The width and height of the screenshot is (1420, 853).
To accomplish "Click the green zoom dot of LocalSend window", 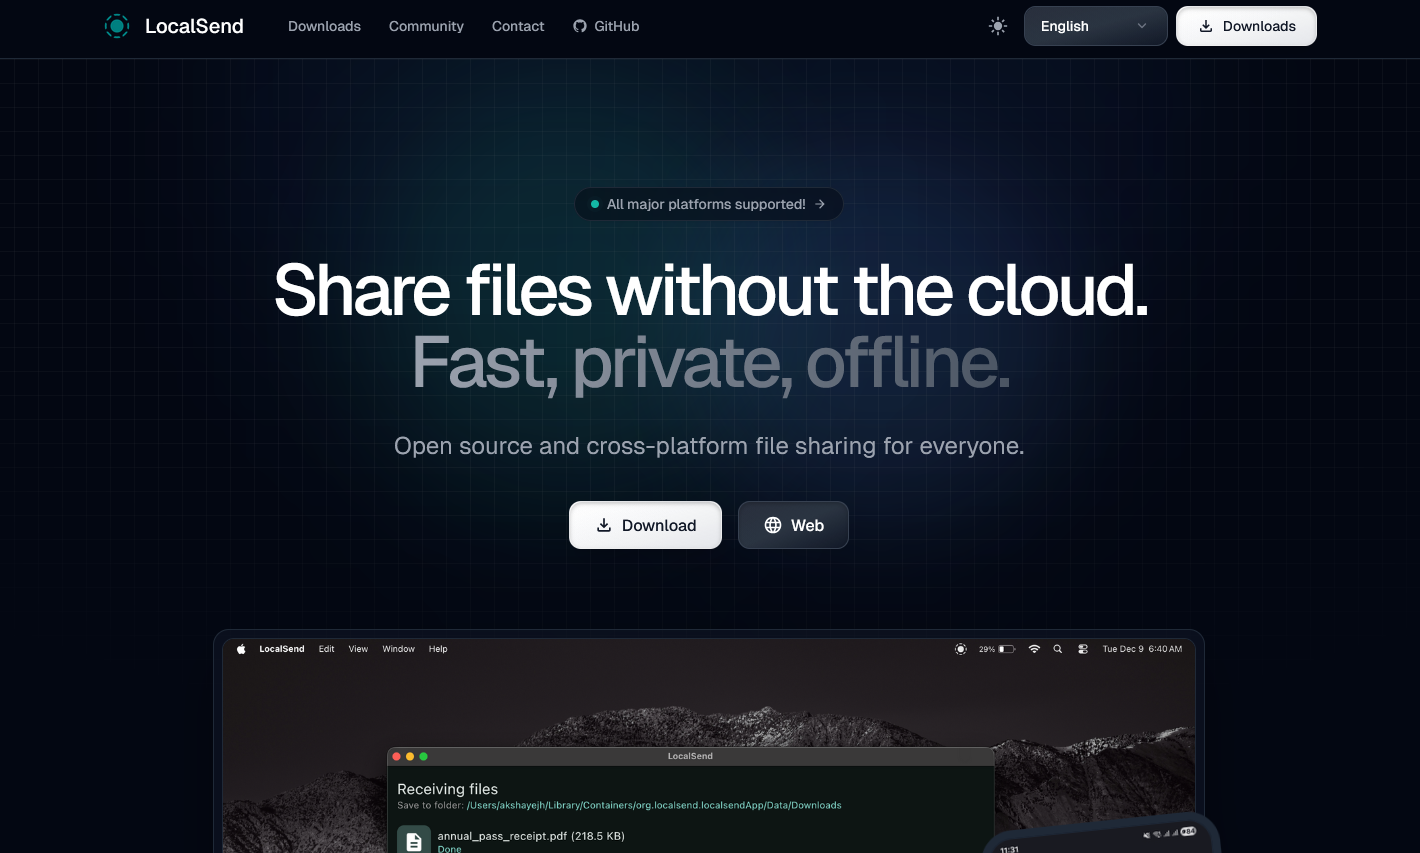I will coord(423,756).
